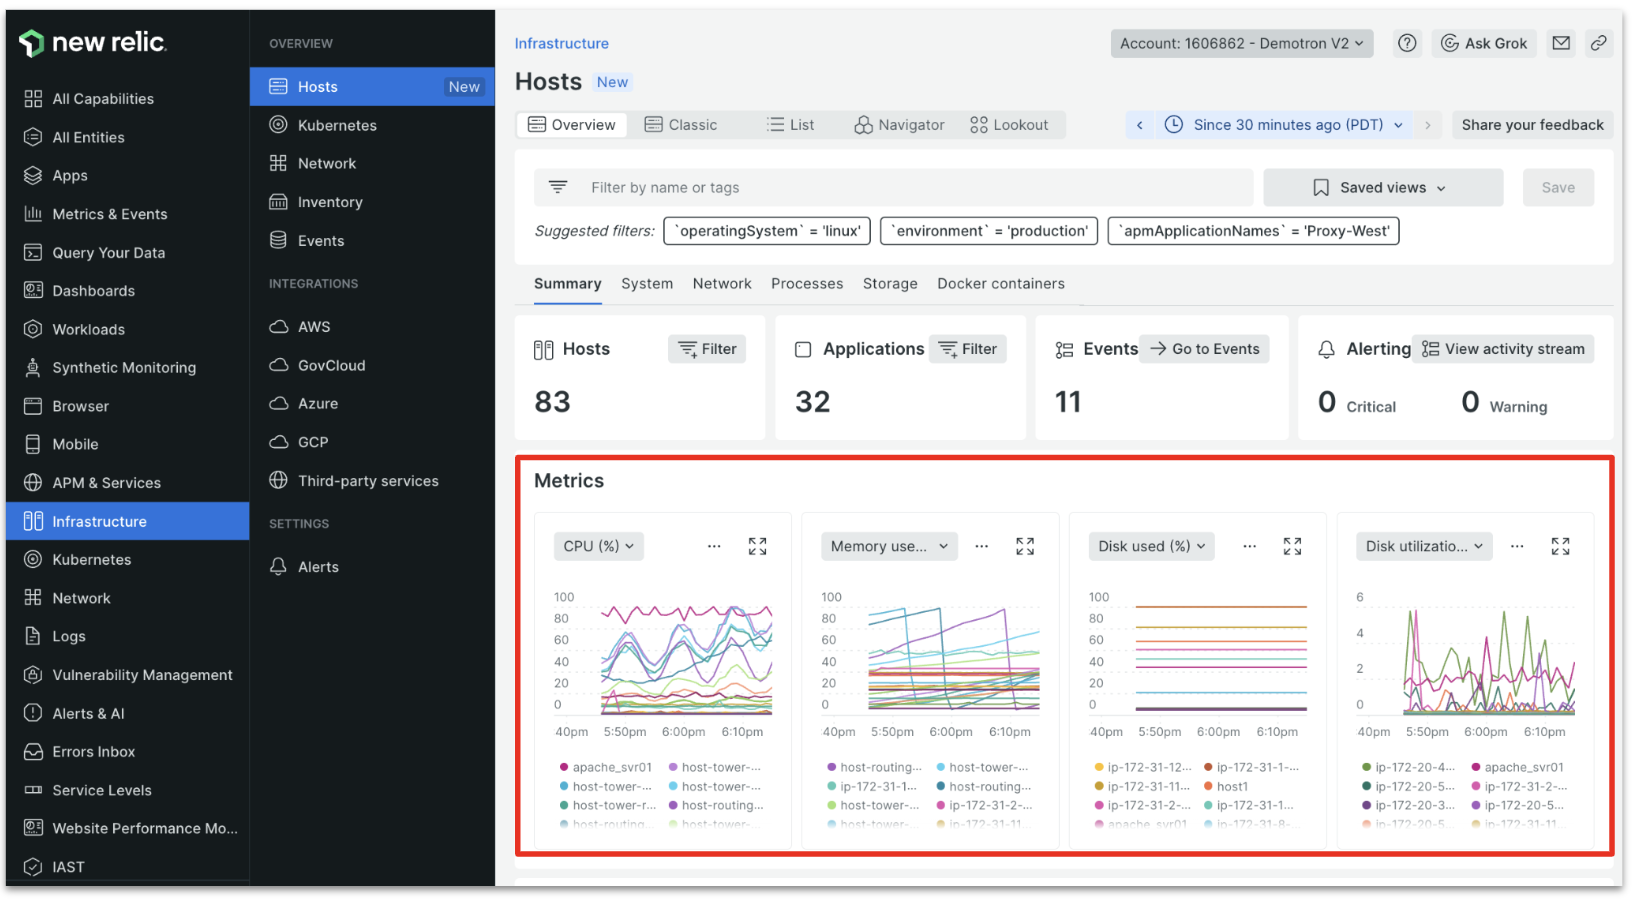Open Alerts under Settings in submenu
Image resolution: width=1644 pixels, height=908 pixels.
tap(372, 567)
